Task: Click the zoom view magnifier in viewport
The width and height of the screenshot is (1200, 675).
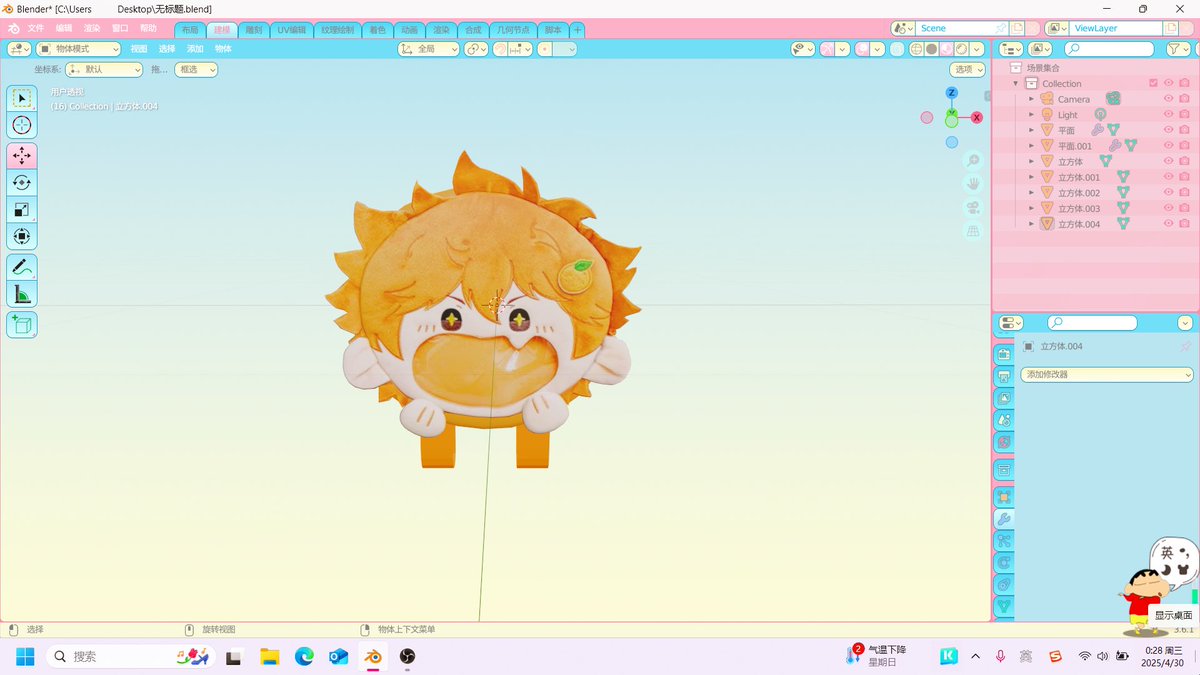Action: [x=972, y=160]
